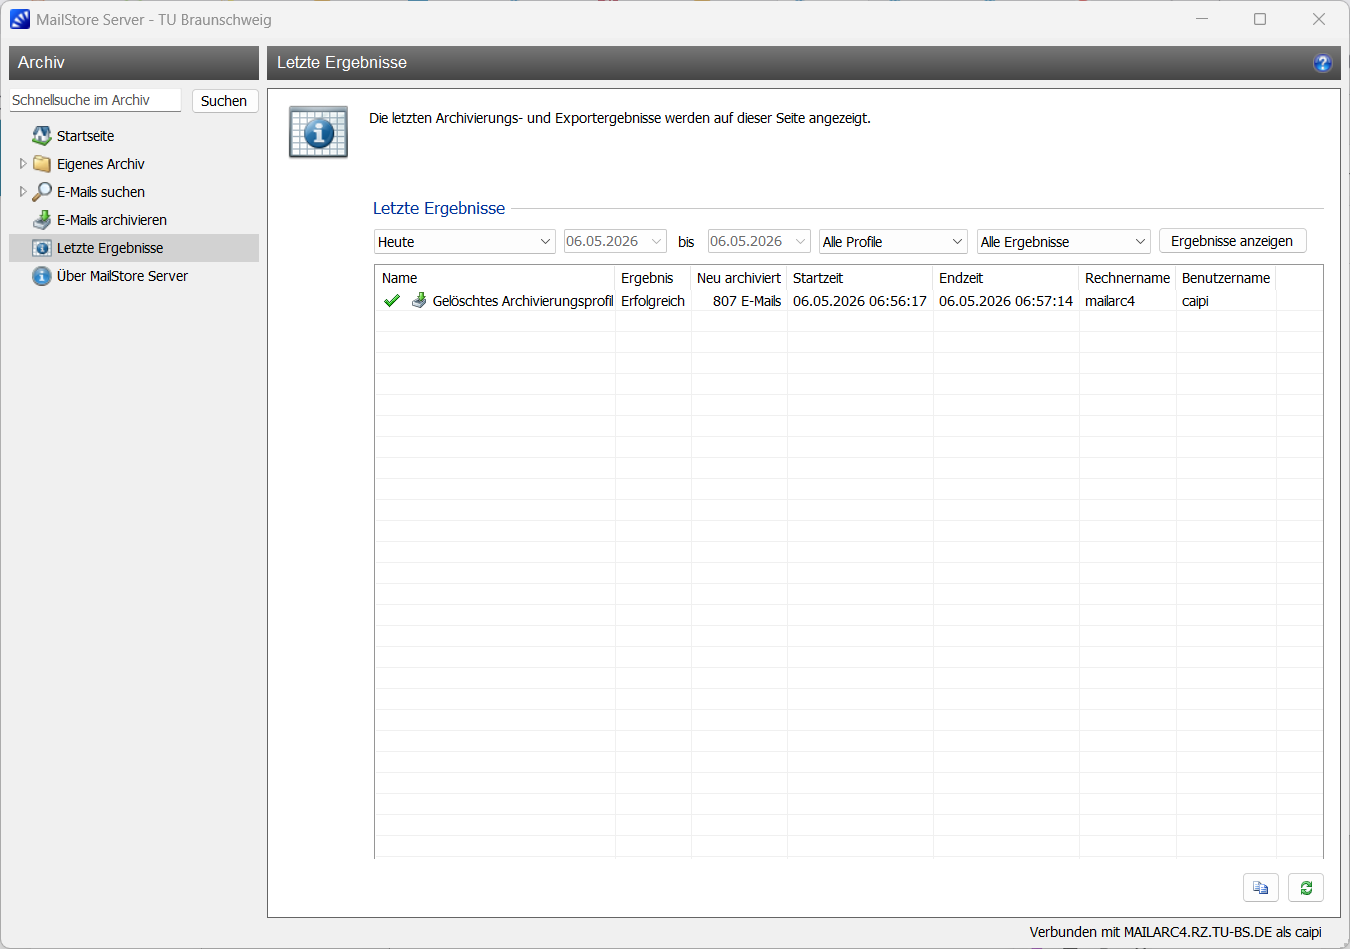Sort by the Name column header
This screenshot has height=949, width=1350.
click(495, 278)
